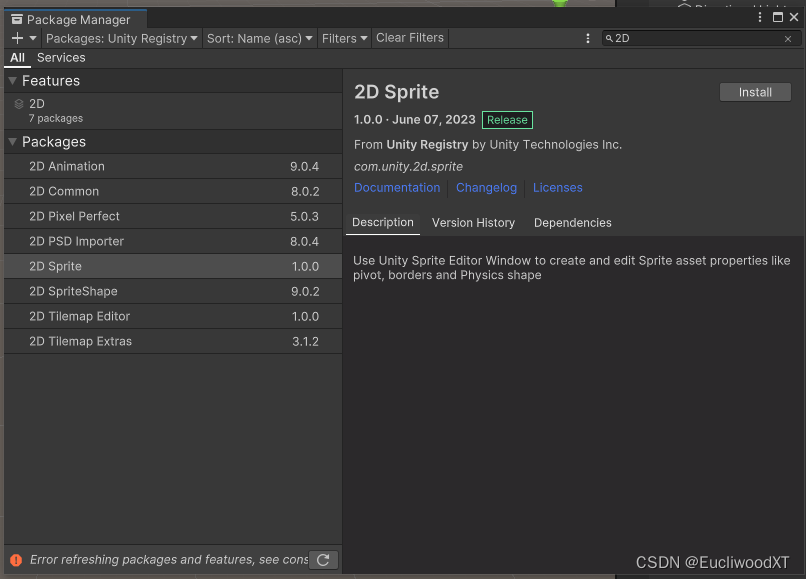Open the Changelog link
The image size is (806, 579).
pyautogui.click(x=486, y=188)
